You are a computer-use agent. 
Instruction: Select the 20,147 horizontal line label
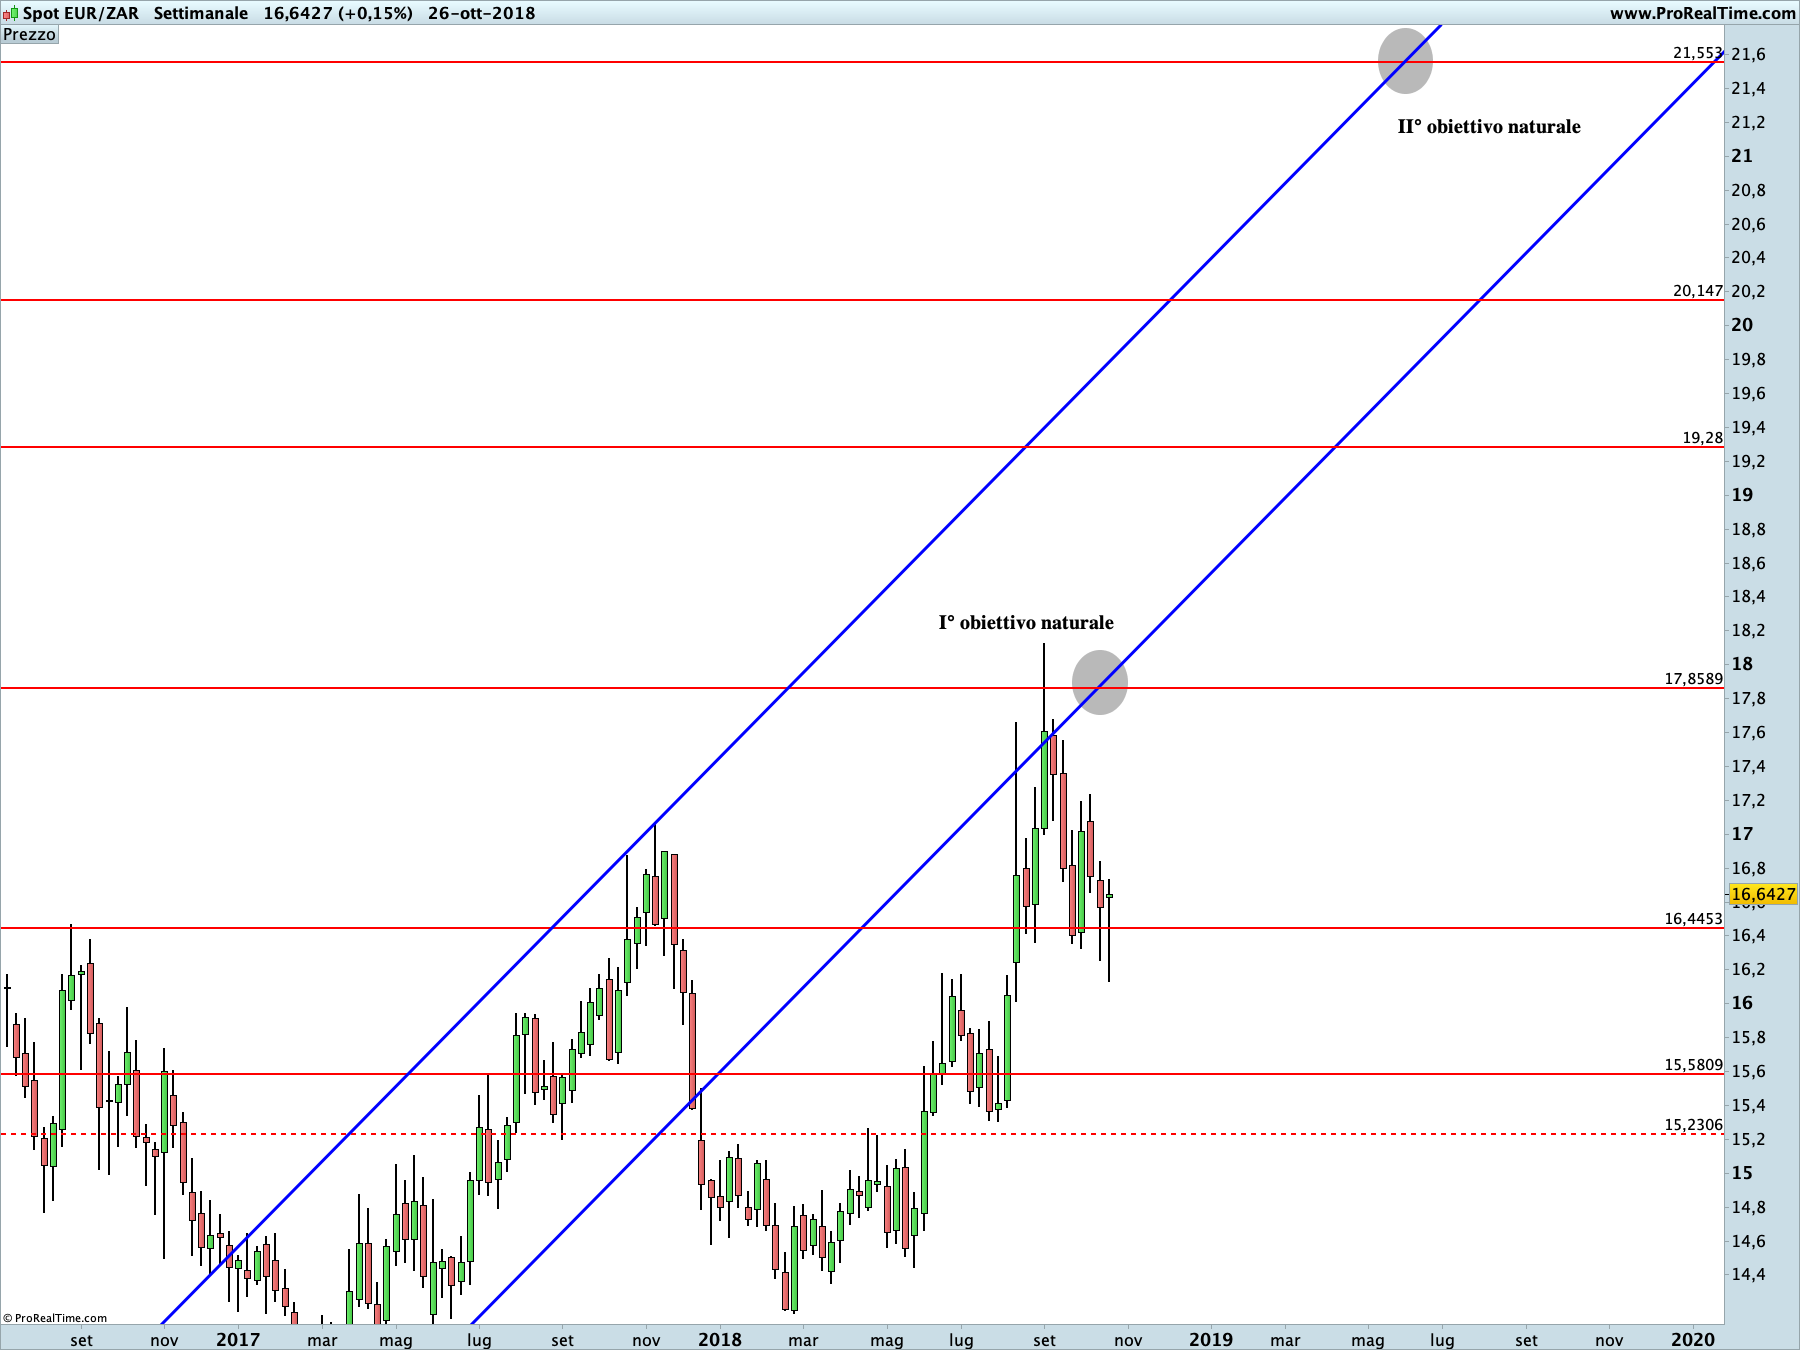(1698, 291)
